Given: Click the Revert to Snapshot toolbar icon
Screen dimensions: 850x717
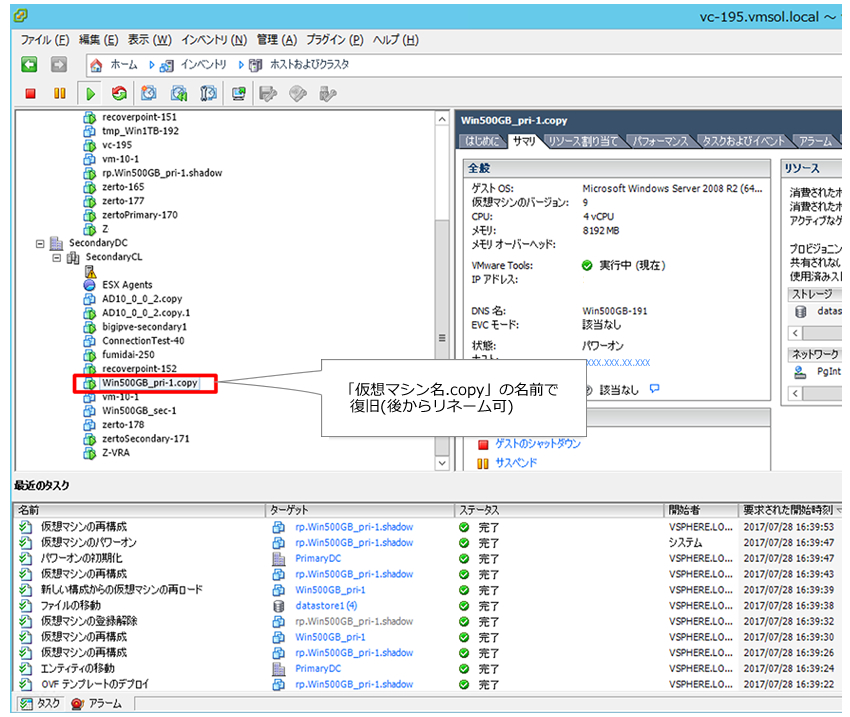Looking at the screenshot, I should point(179,94).
